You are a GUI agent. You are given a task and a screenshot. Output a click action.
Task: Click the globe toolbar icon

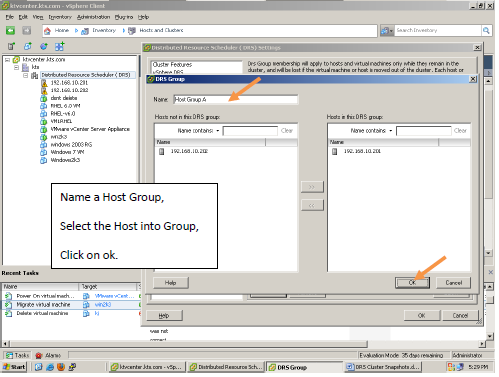click(x=44, y=46)
